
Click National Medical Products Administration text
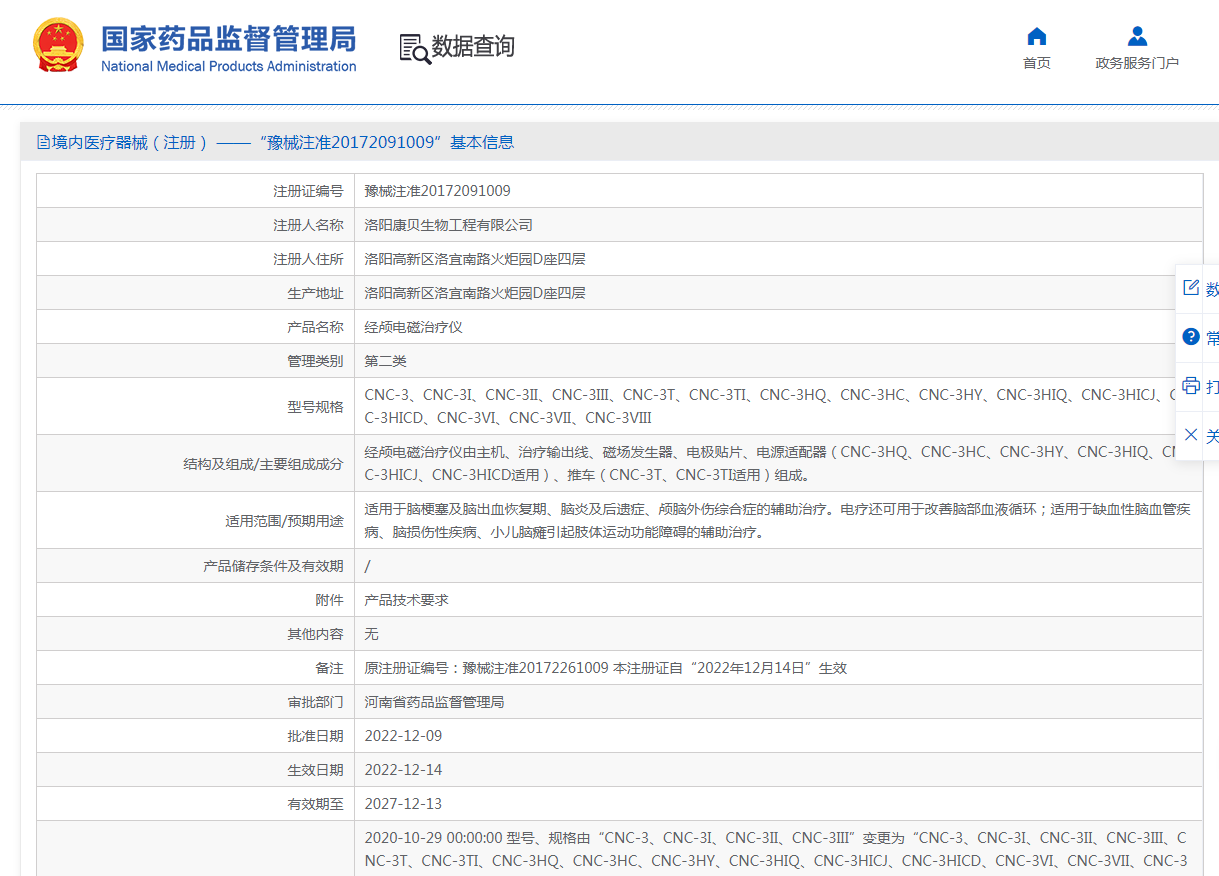coord(228,66)
